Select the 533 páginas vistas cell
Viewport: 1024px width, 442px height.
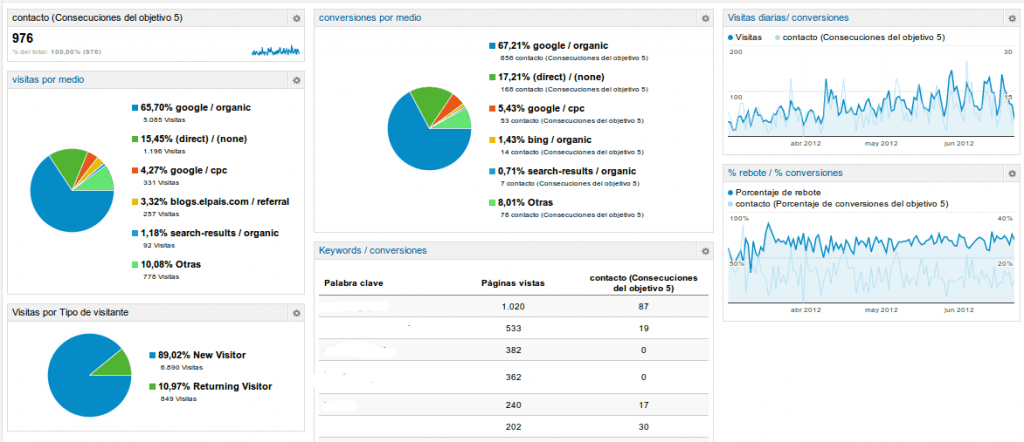click(x=513, y=328)
